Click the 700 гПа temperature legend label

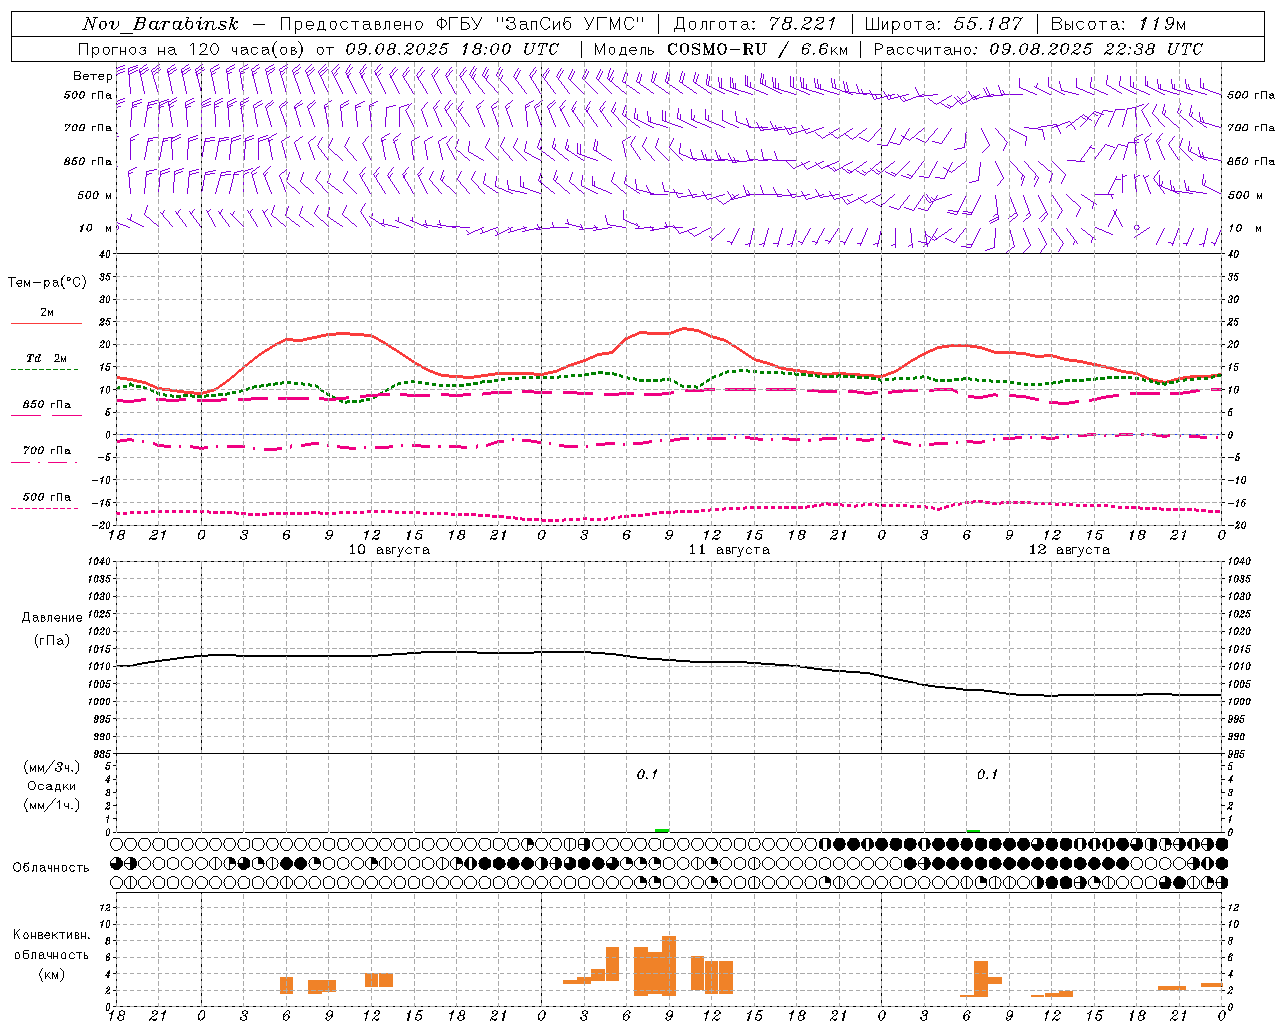[47, 450]
